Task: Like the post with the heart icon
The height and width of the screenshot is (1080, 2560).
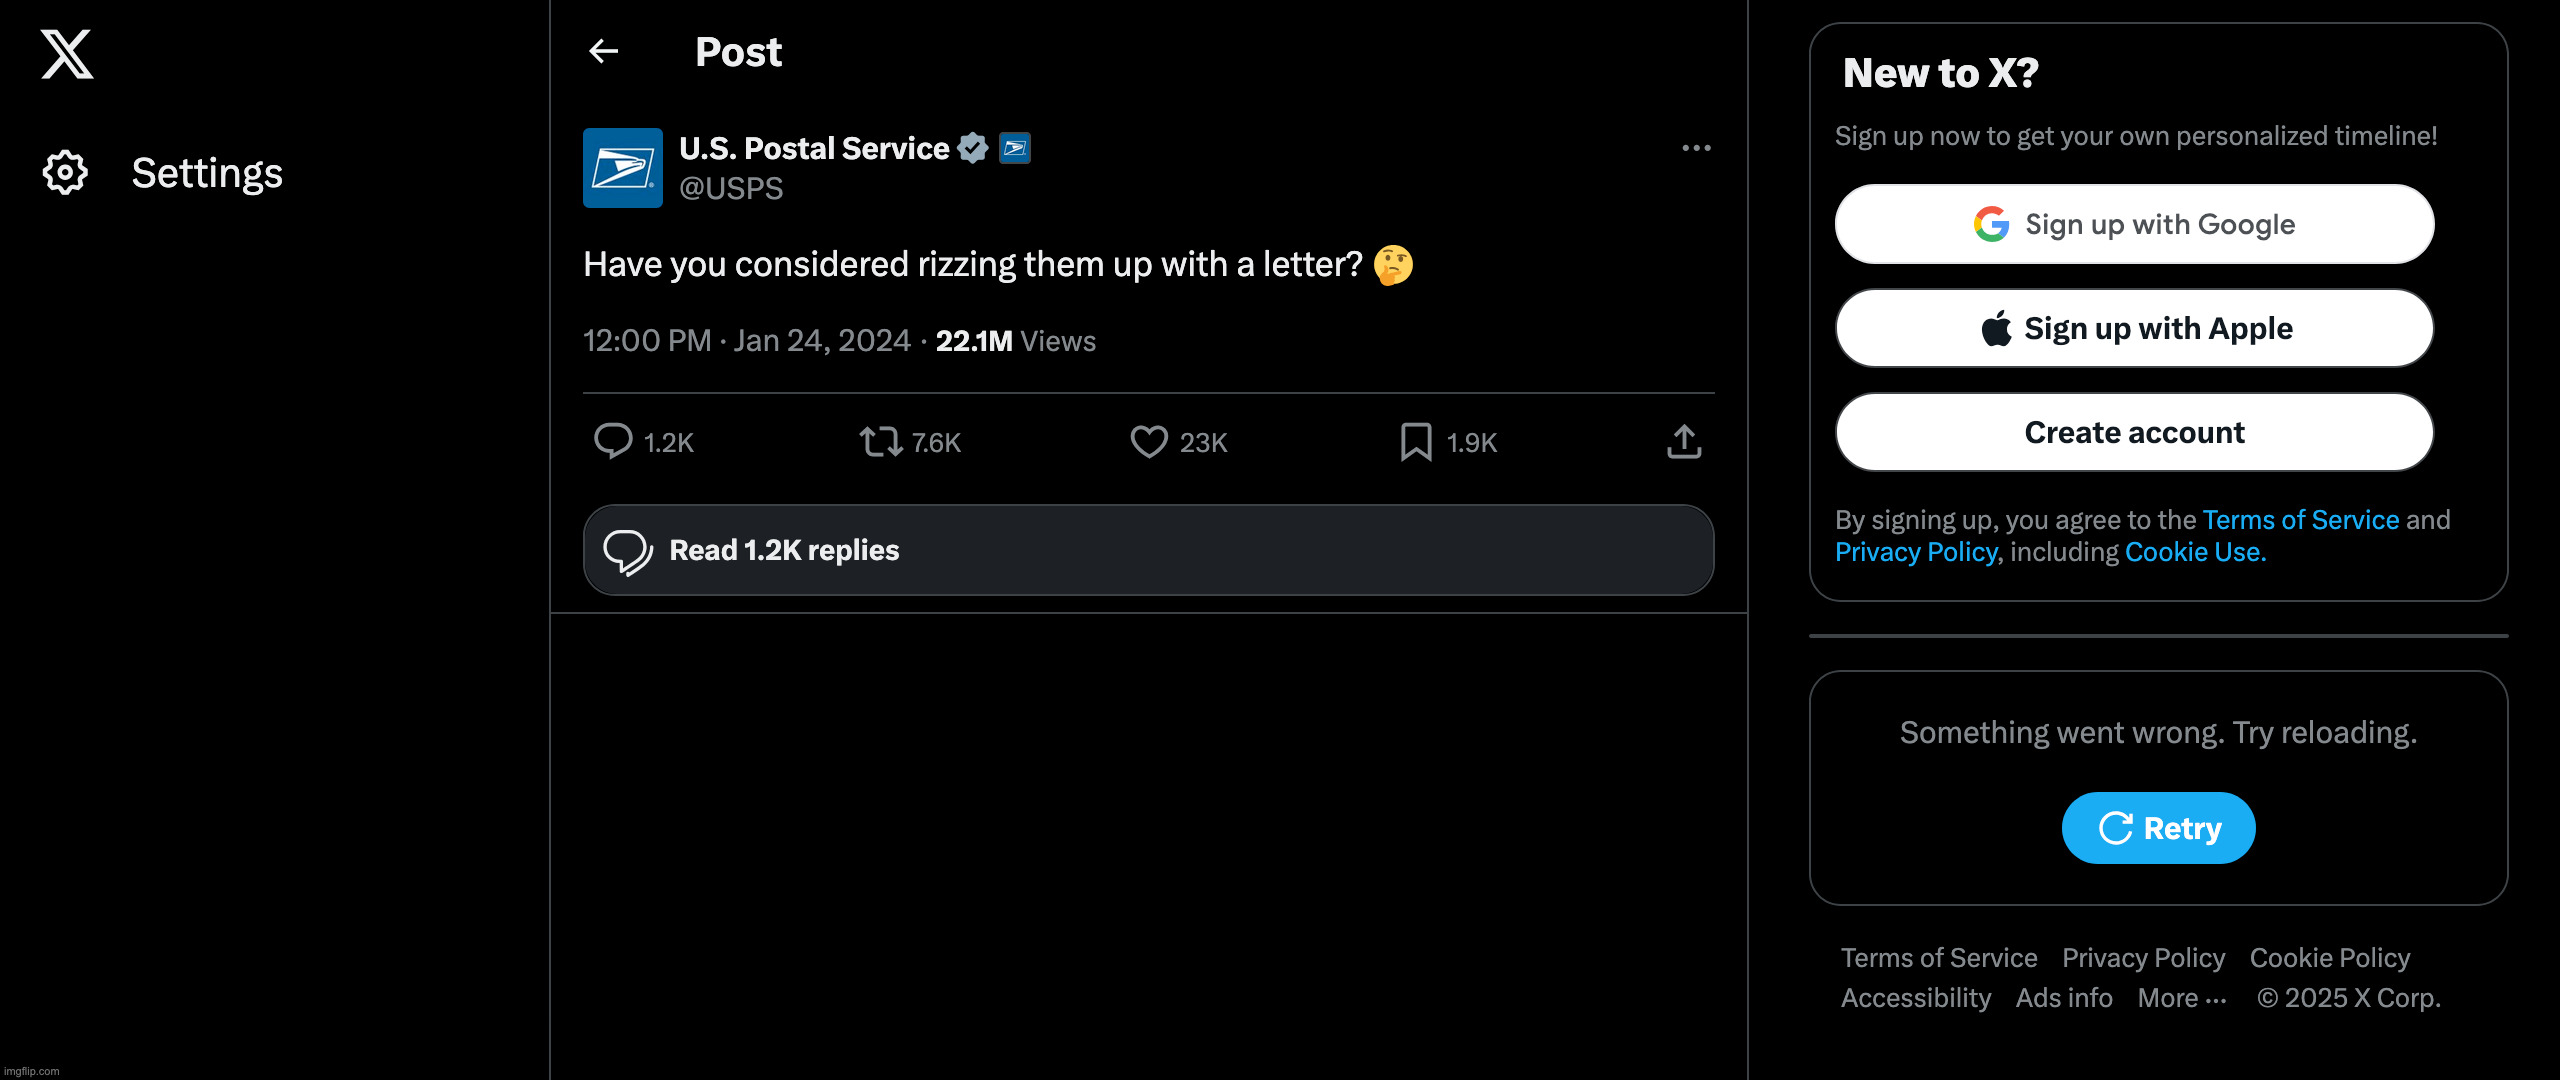Action: (1149, 441)
